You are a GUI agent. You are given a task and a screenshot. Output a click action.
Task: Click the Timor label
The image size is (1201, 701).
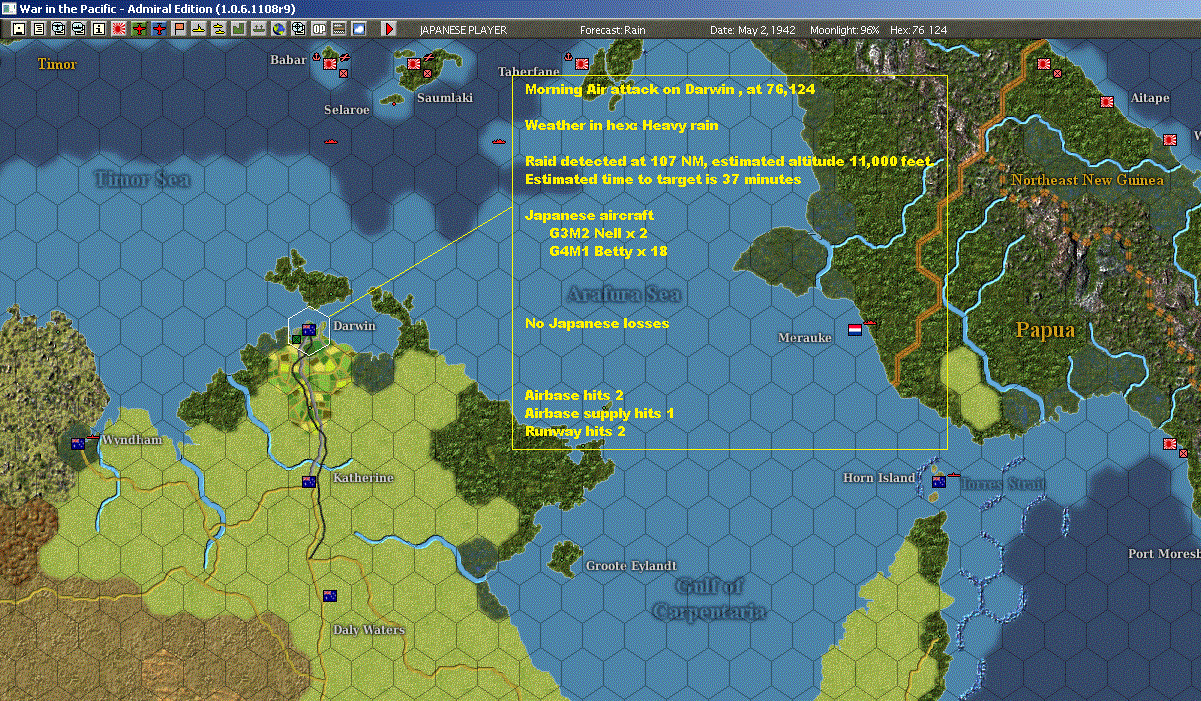(x=57, y=65)
